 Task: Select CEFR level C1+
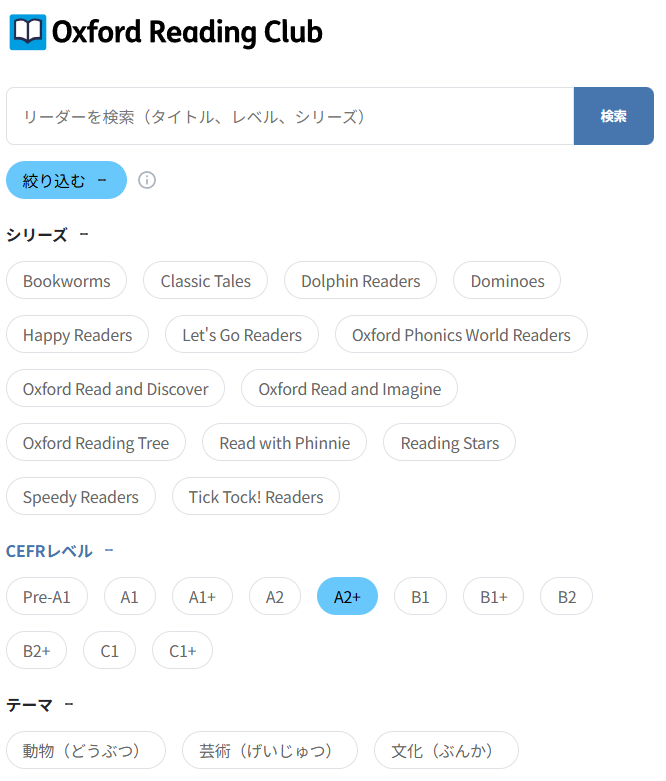(182, 650)
